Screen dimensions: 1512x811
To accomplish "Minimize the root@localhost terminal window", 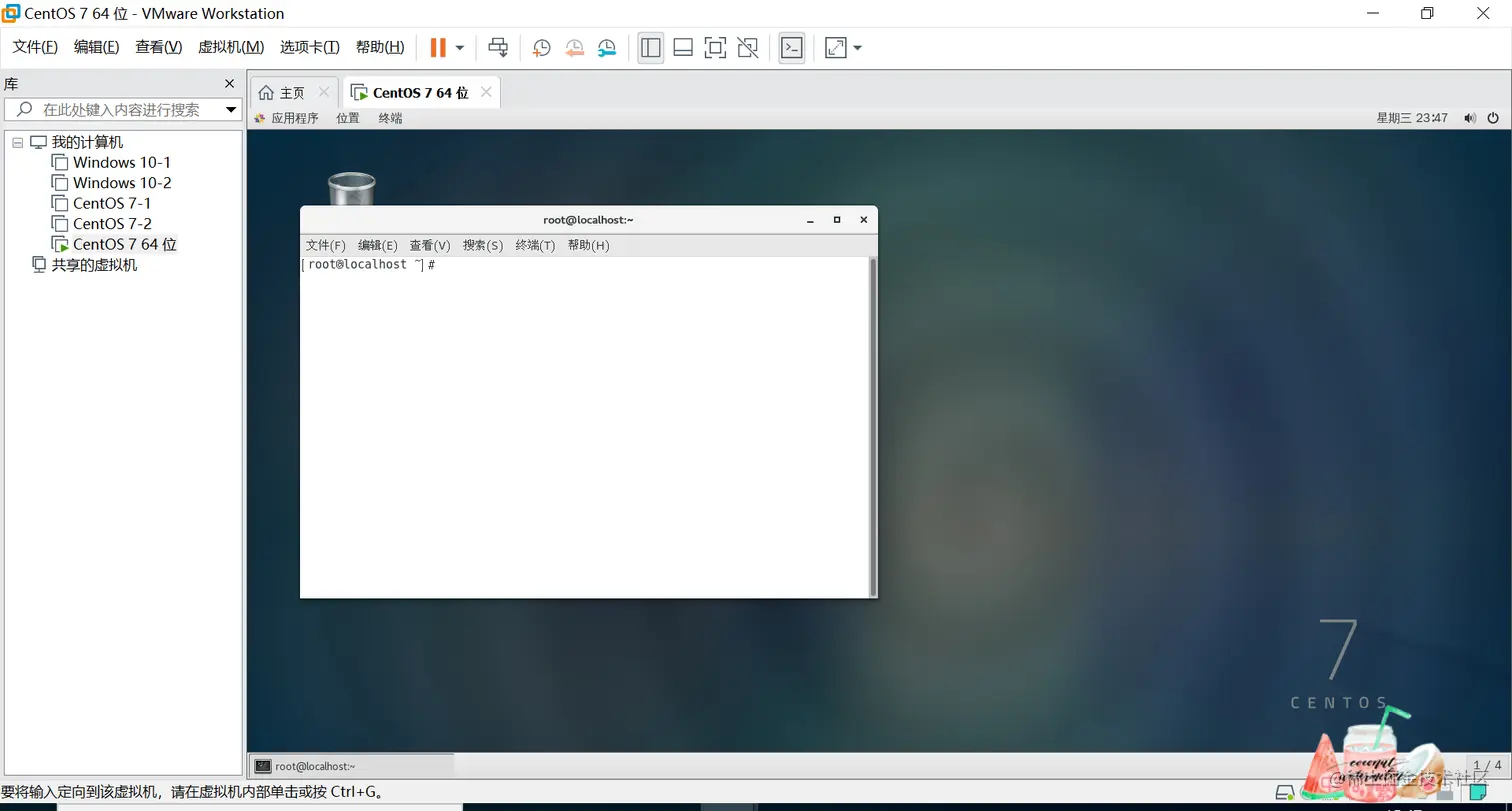I will pos(811,220).
